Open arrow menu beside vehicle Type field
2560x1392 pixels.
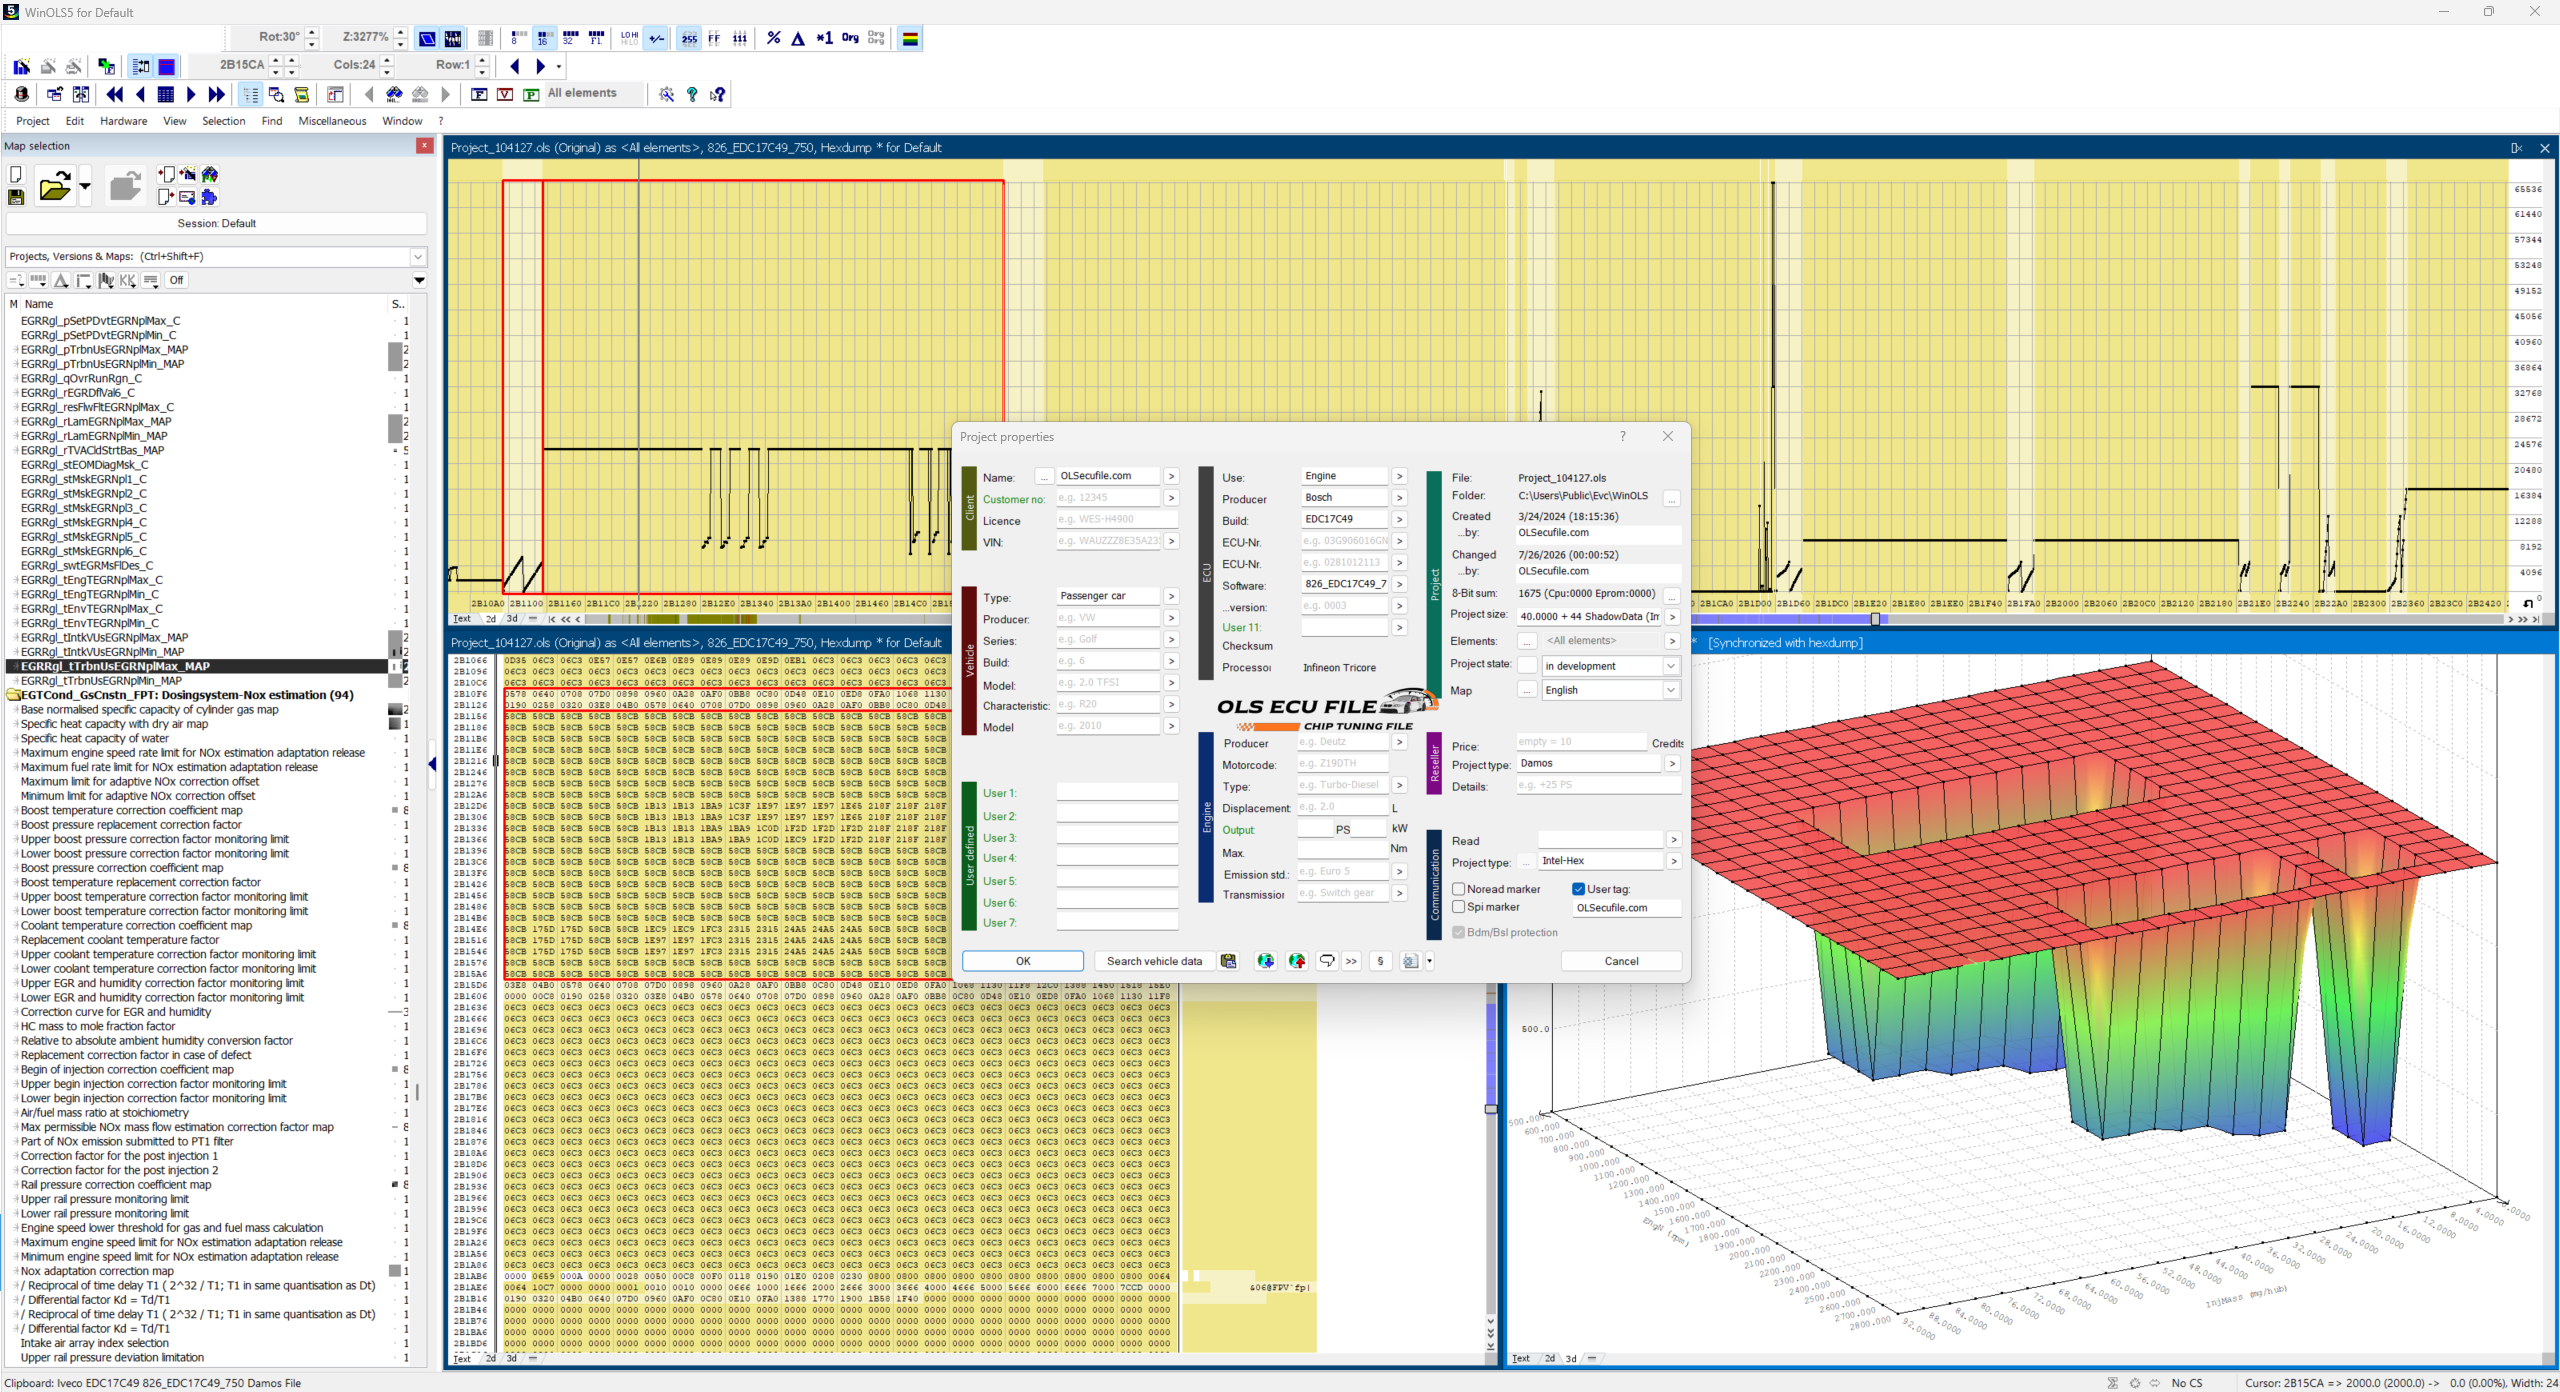[1171, 596]
